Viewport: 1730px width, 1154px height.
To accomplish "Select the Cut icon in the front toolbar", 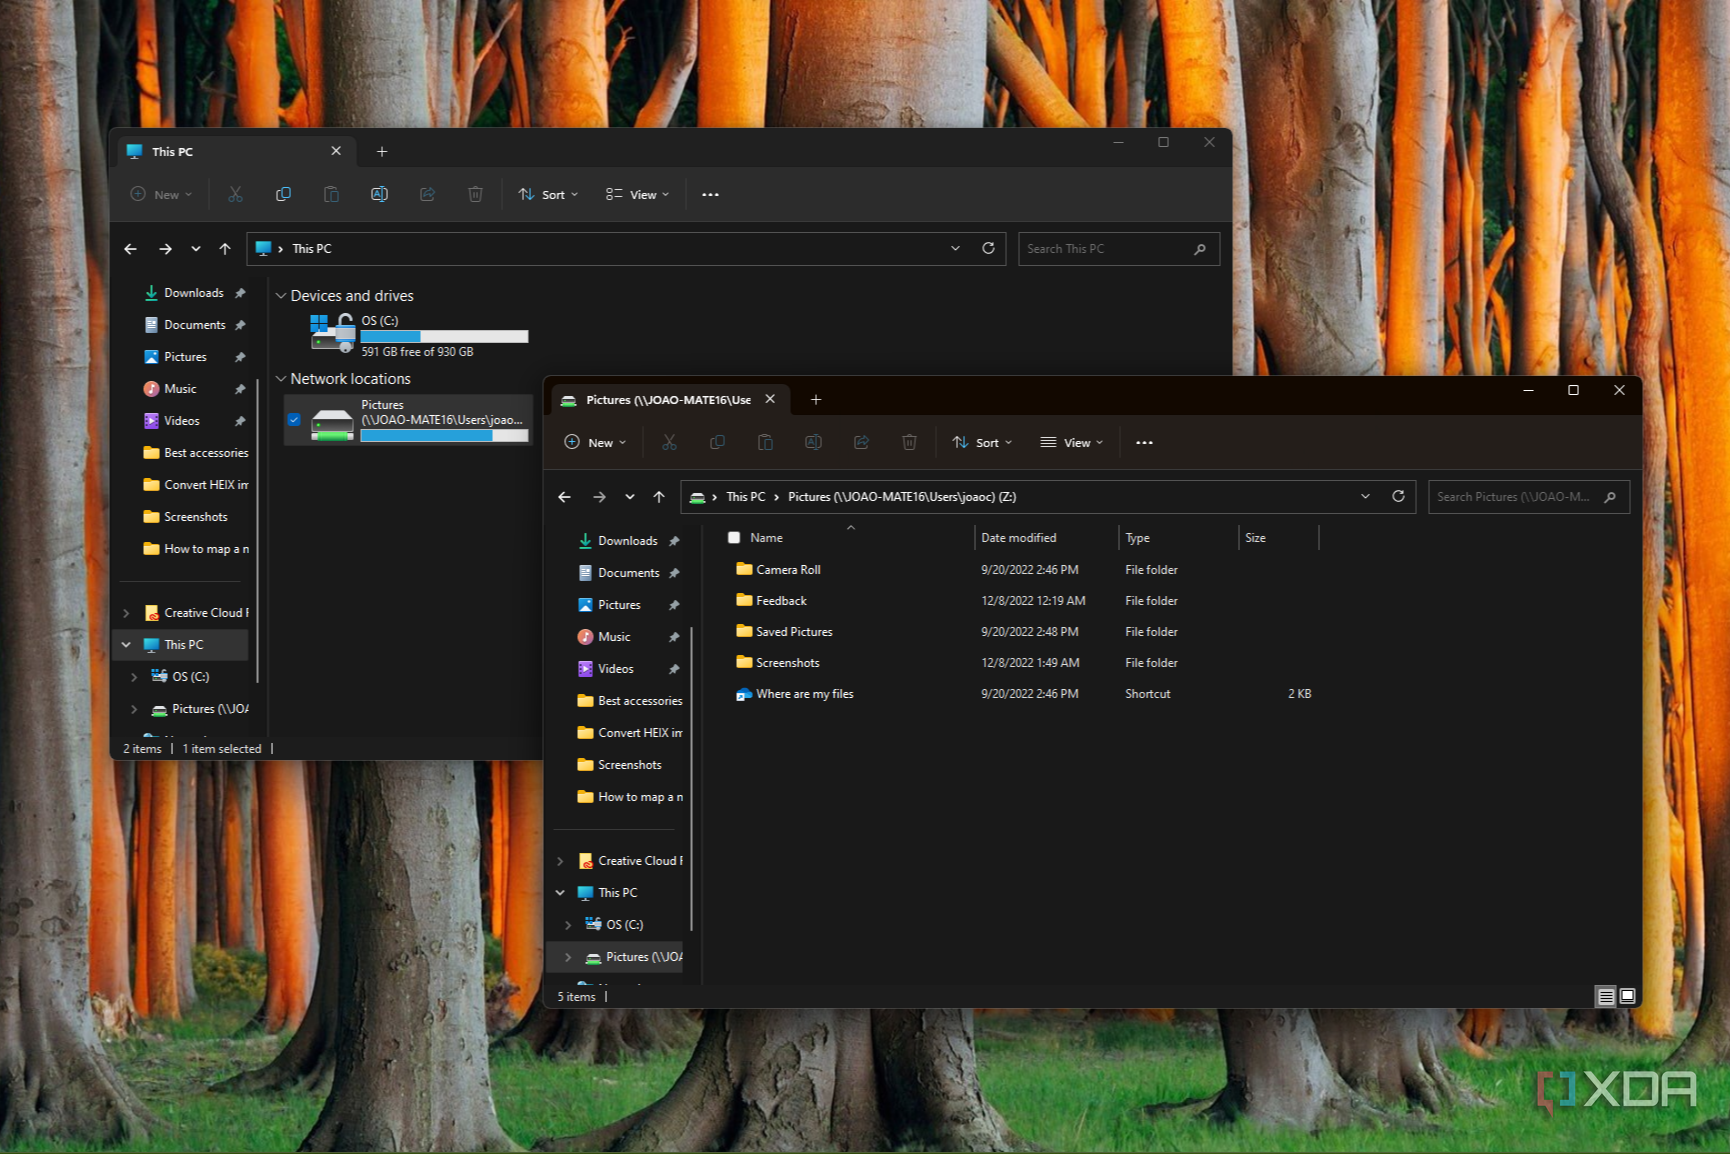I will [x=669, y=442].
